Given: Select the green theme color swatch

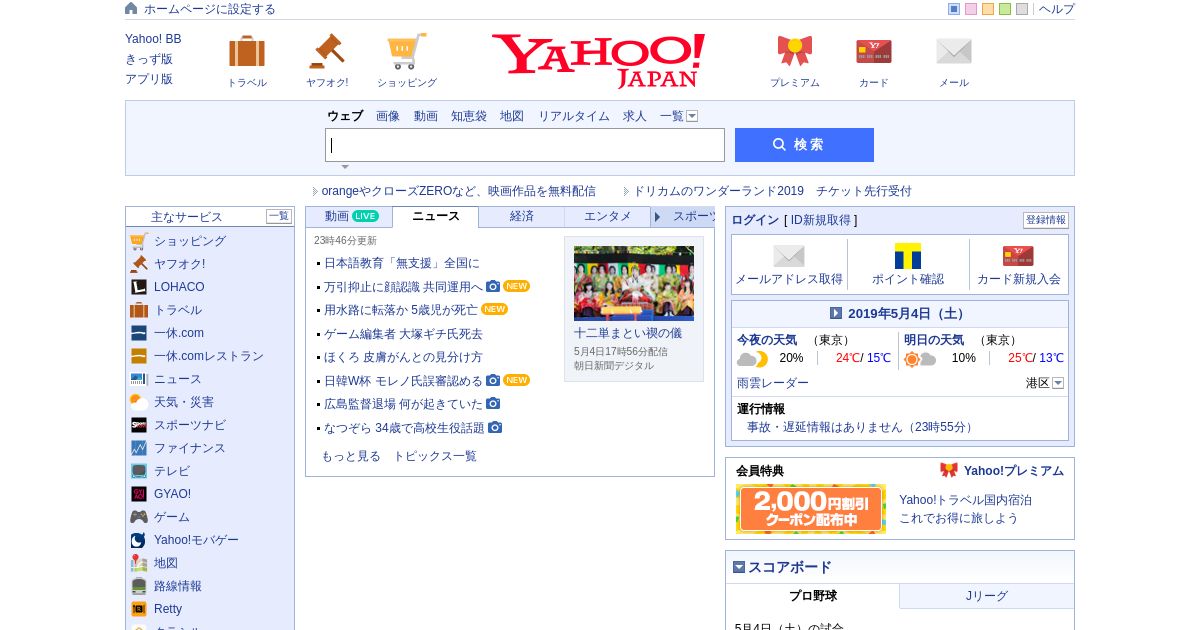Looking at the screenshot, I should [x=1005, y=9].
